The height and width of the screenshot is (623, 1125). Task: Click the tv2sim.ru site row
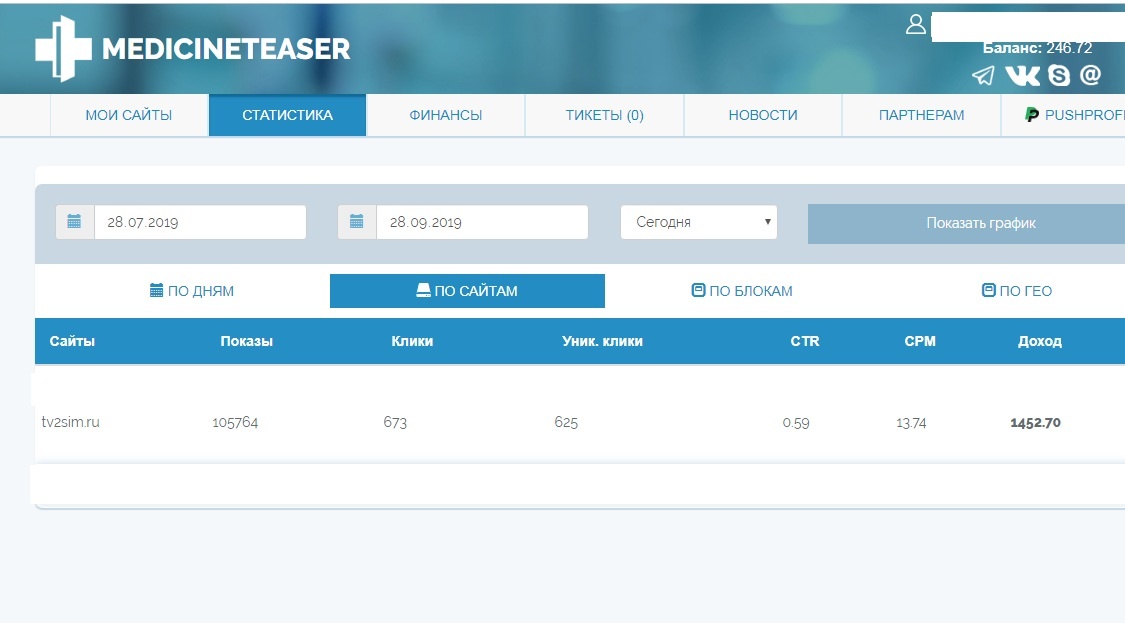click(x=580, y=422)
